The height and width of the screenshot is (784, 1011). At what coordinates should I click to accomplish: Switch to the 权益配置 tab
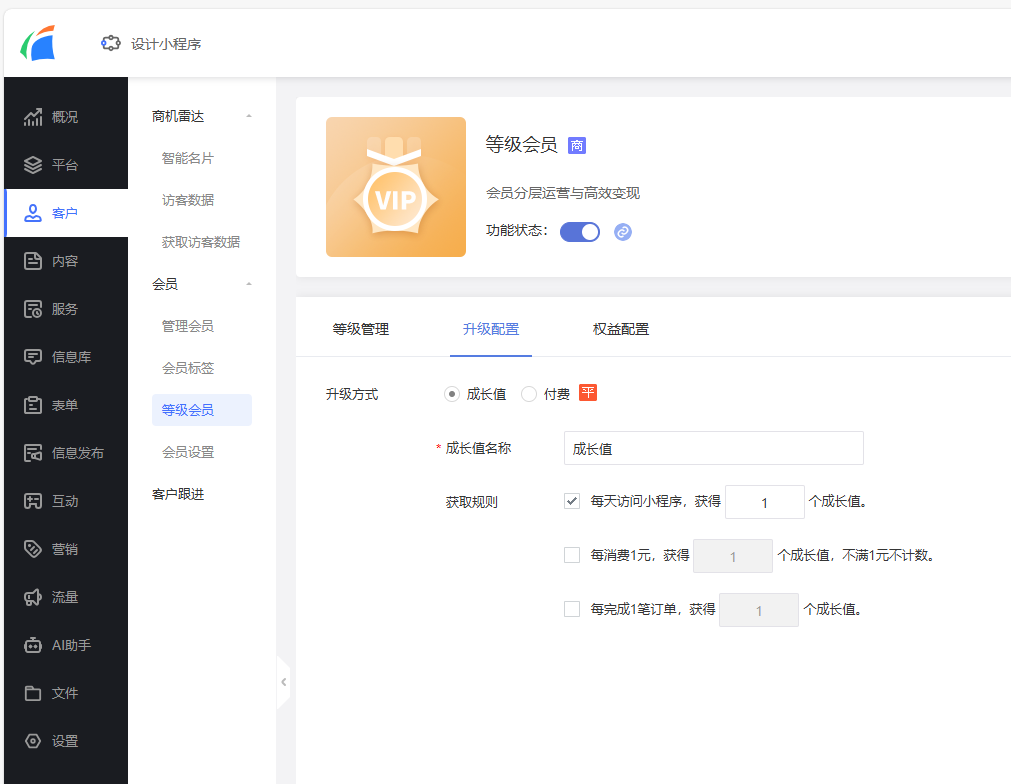point(620,330)
